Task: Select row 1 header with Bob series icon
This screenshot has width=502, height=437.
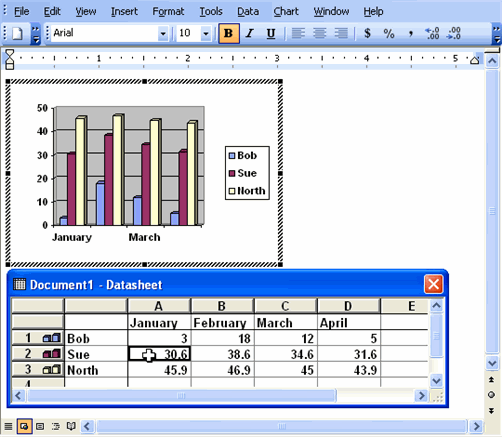Action: (x=37, y=338)
